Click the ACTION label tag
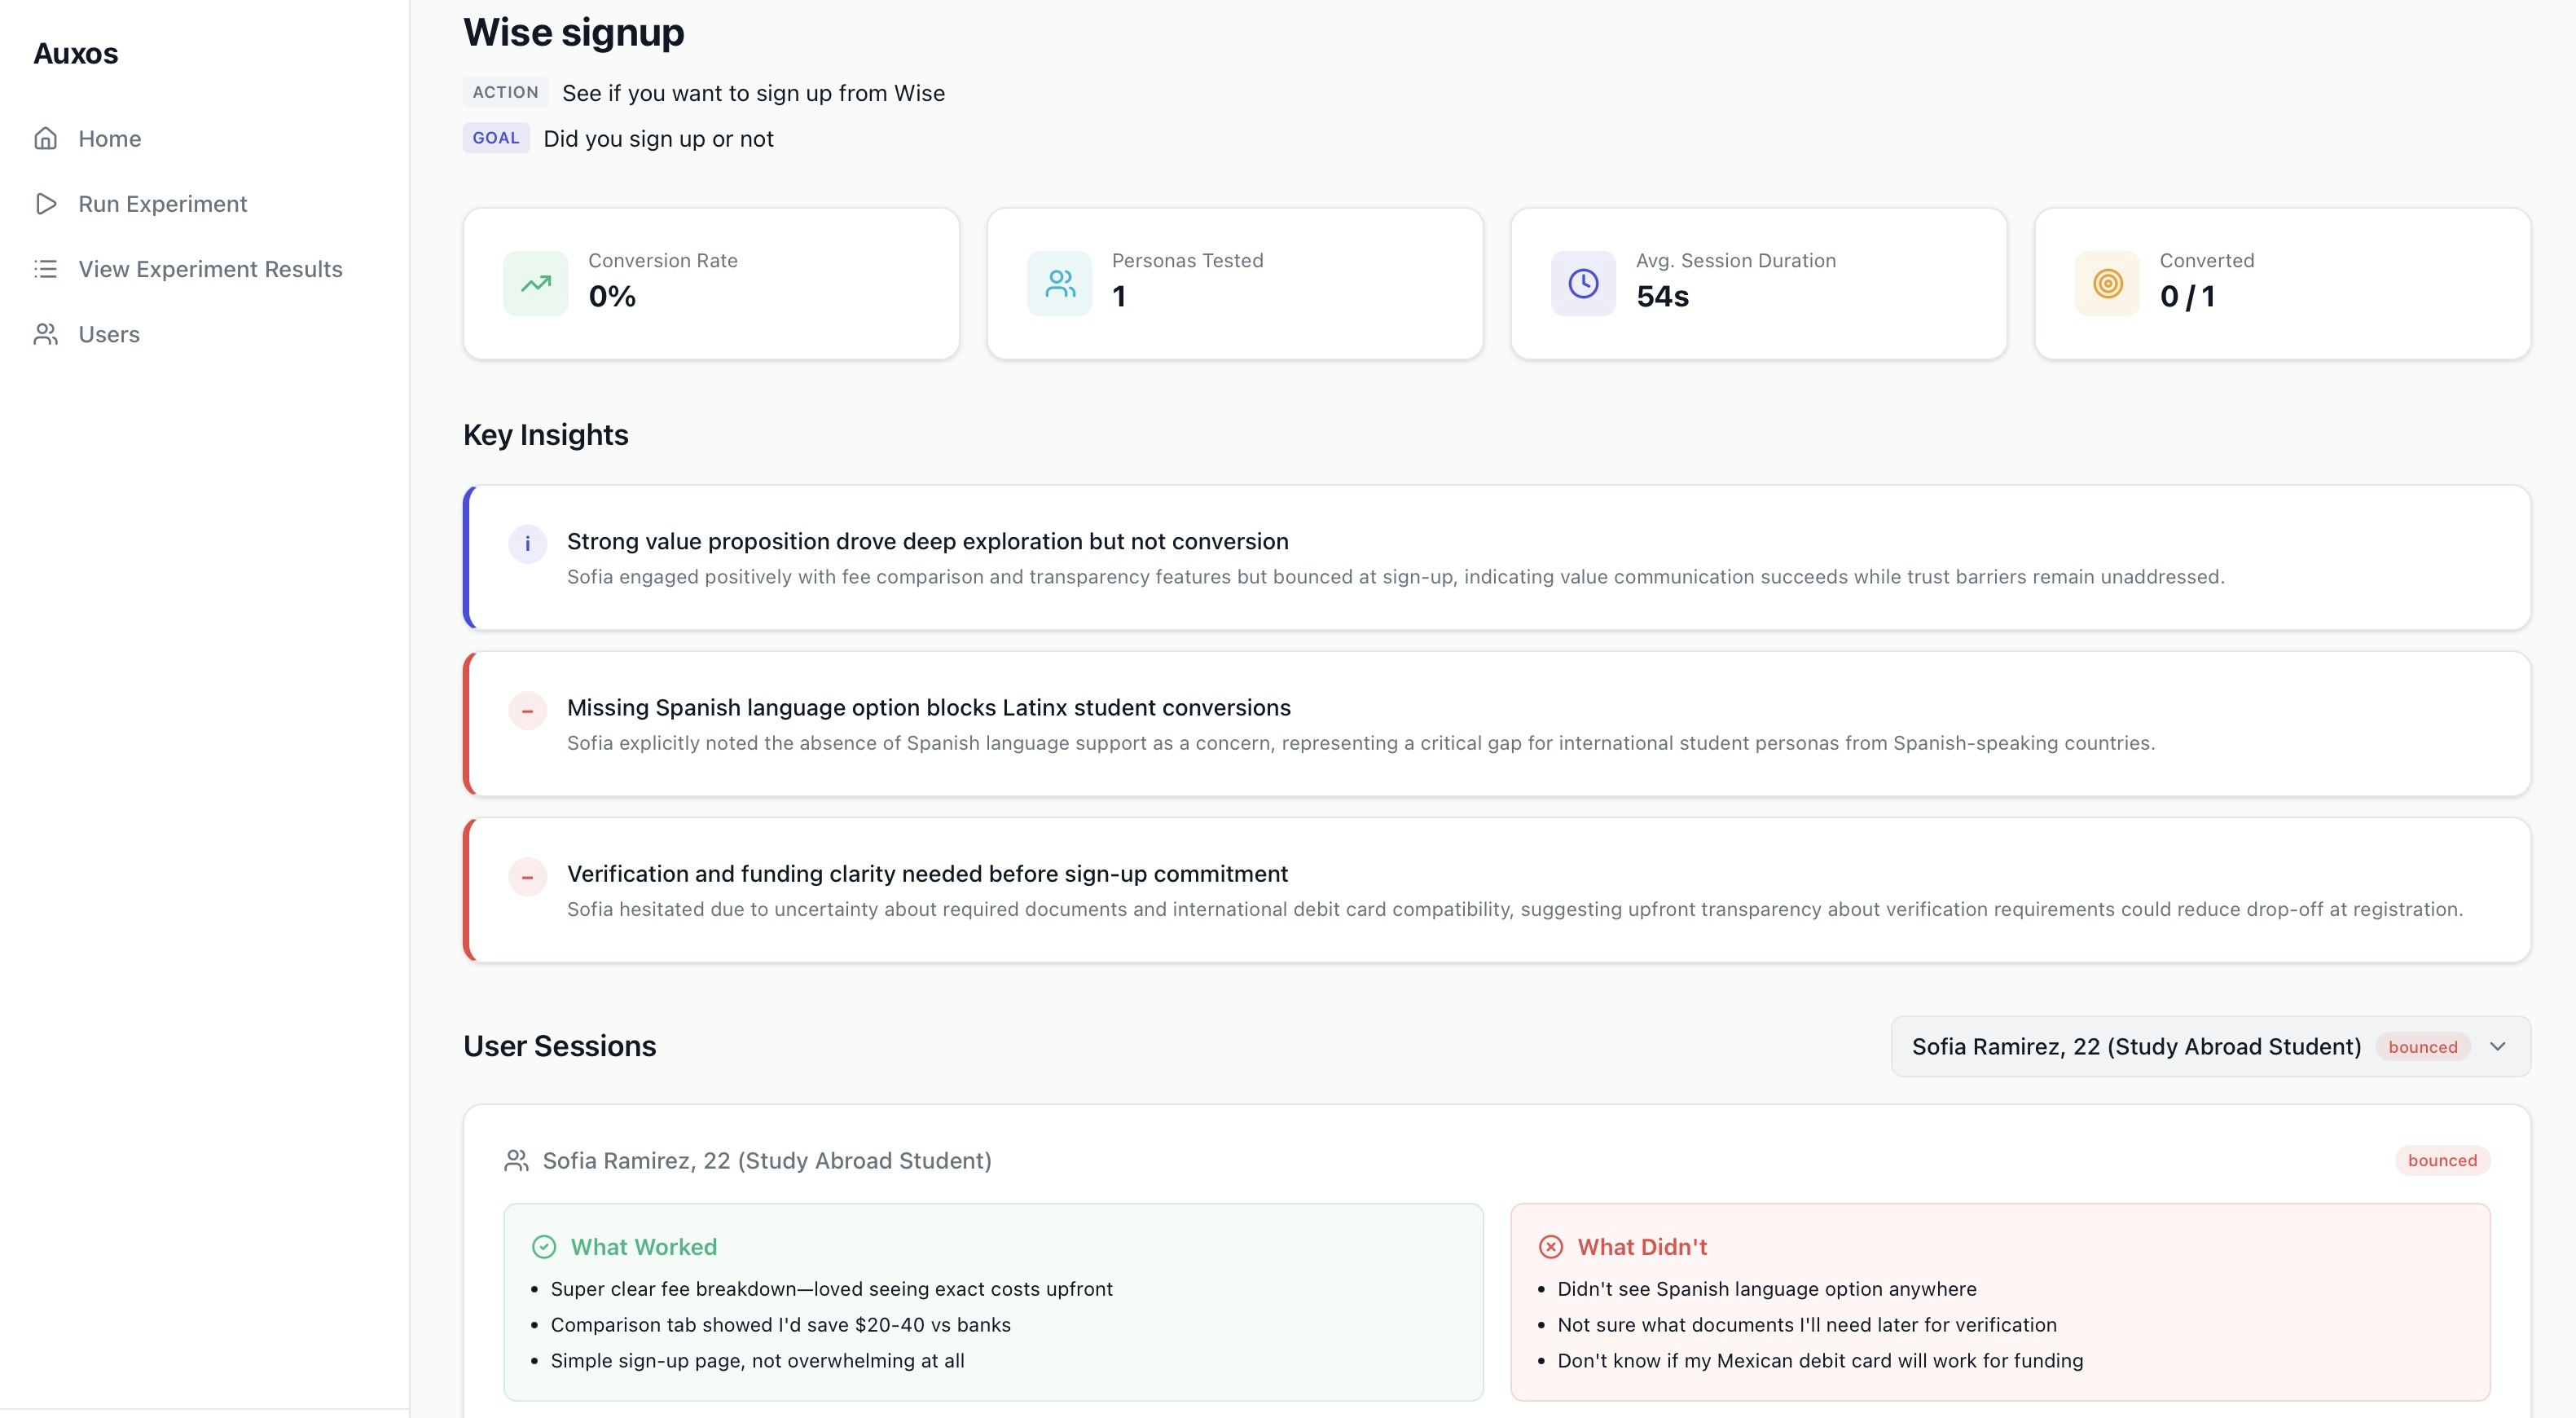Image resolution: width=2576 pixels, height=1418 pixels. coord(506,92)
